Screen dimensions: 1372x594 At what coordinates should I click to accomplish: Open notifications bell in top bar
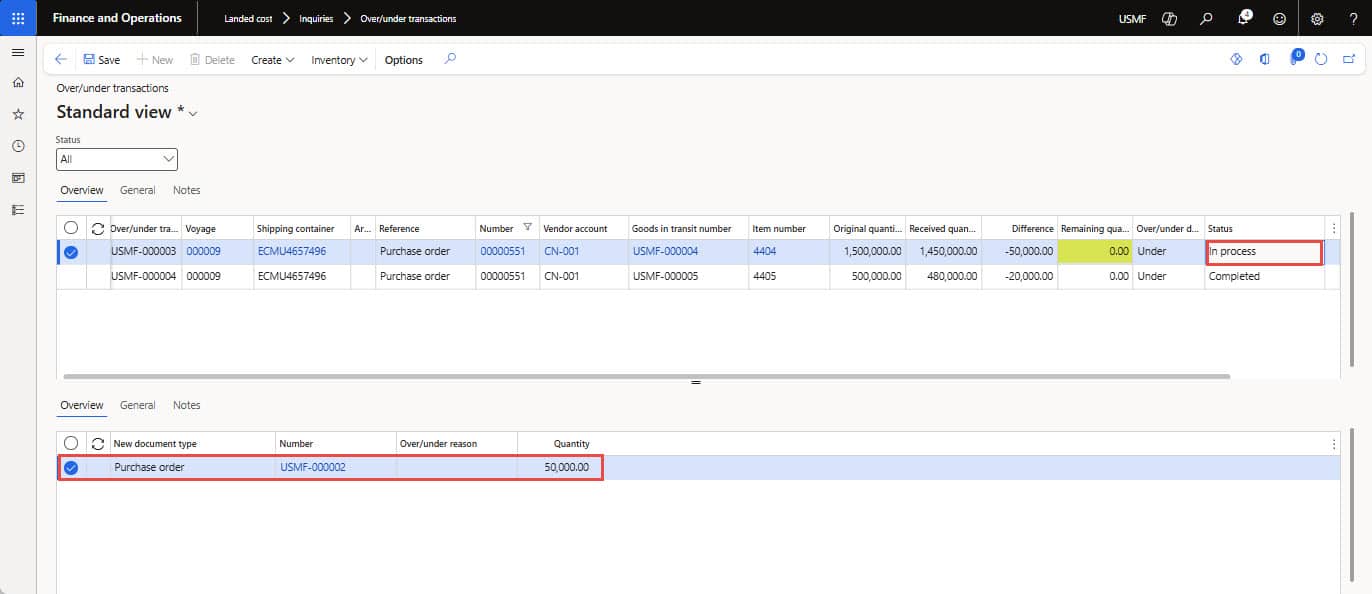(x=1244, y=18)
